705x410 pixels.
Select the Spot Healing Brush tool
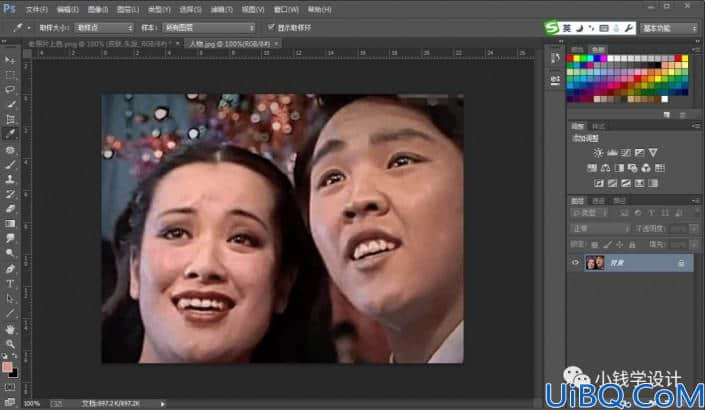[x=10, y=150]
